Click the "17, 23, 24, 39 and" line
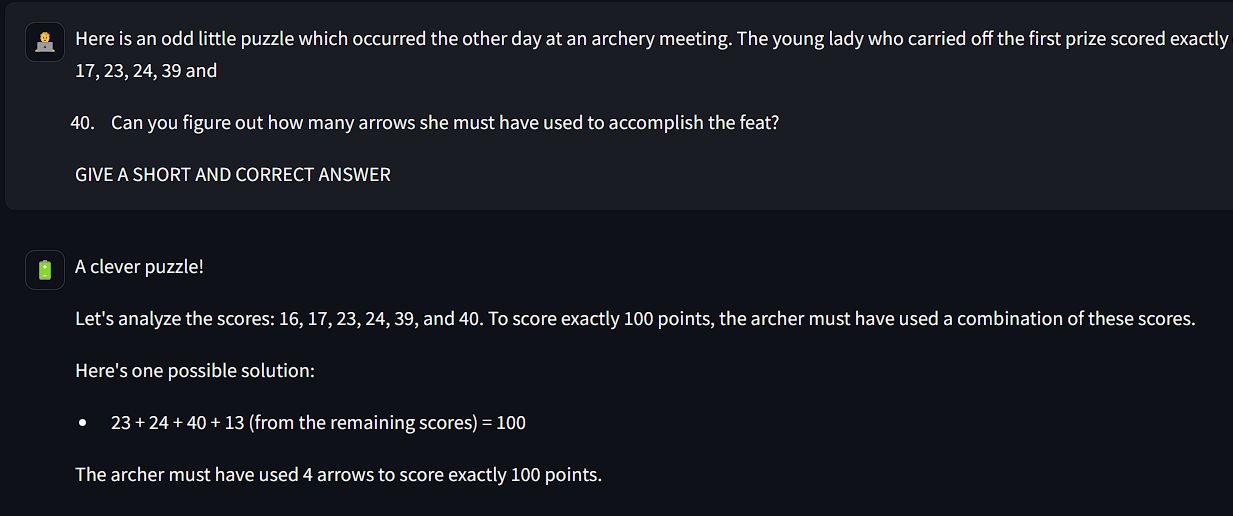The height and width of the screenshot is (516, 1233). (146, 71)
